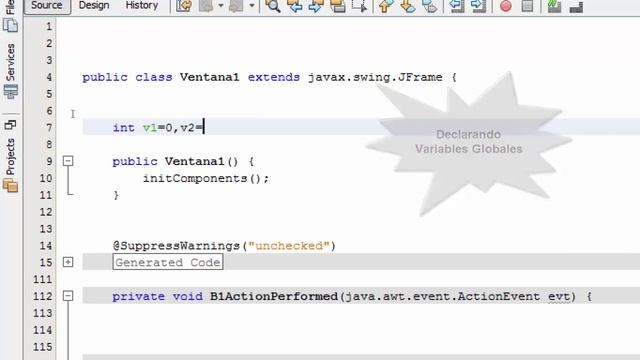Viewport: 640px width, 360px height.
Task: Click the greyed-out Forward navigation icon
Action: click(x=236, y=6)
